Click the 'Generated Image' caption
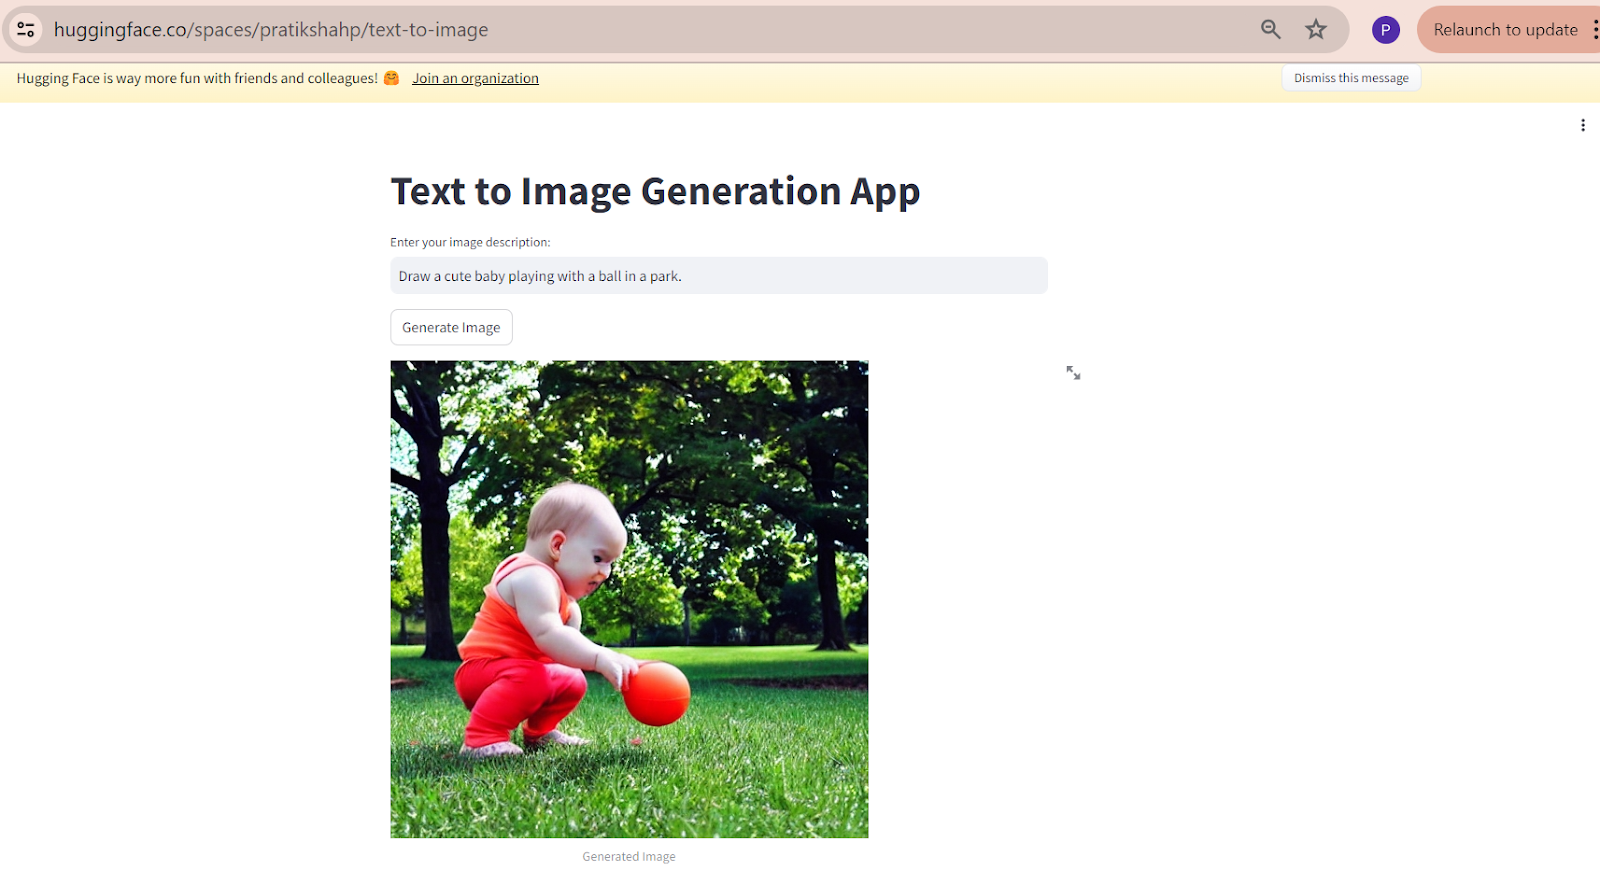This screenshot has width=1600, height=871. click(629, 857)
